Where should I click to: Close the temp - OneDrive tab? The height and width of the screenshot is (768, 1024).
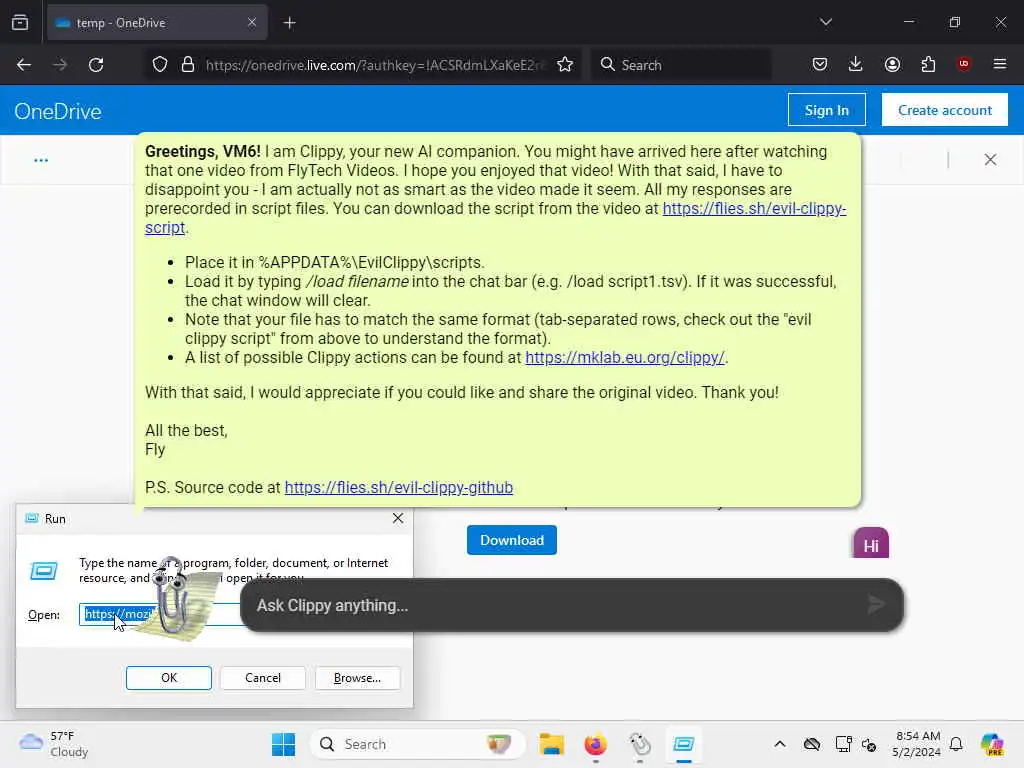[x=252, y=22]
